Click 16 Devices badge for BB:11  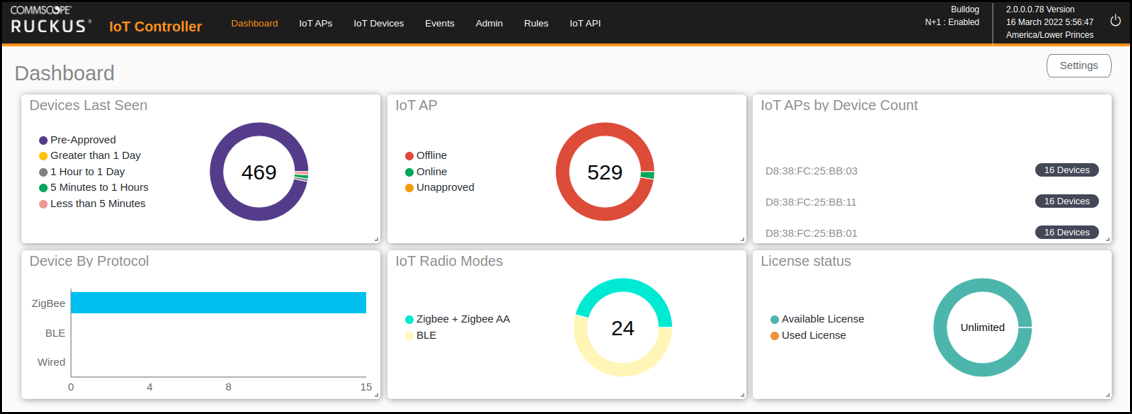pyautogui.click(x=1067, y=201)
